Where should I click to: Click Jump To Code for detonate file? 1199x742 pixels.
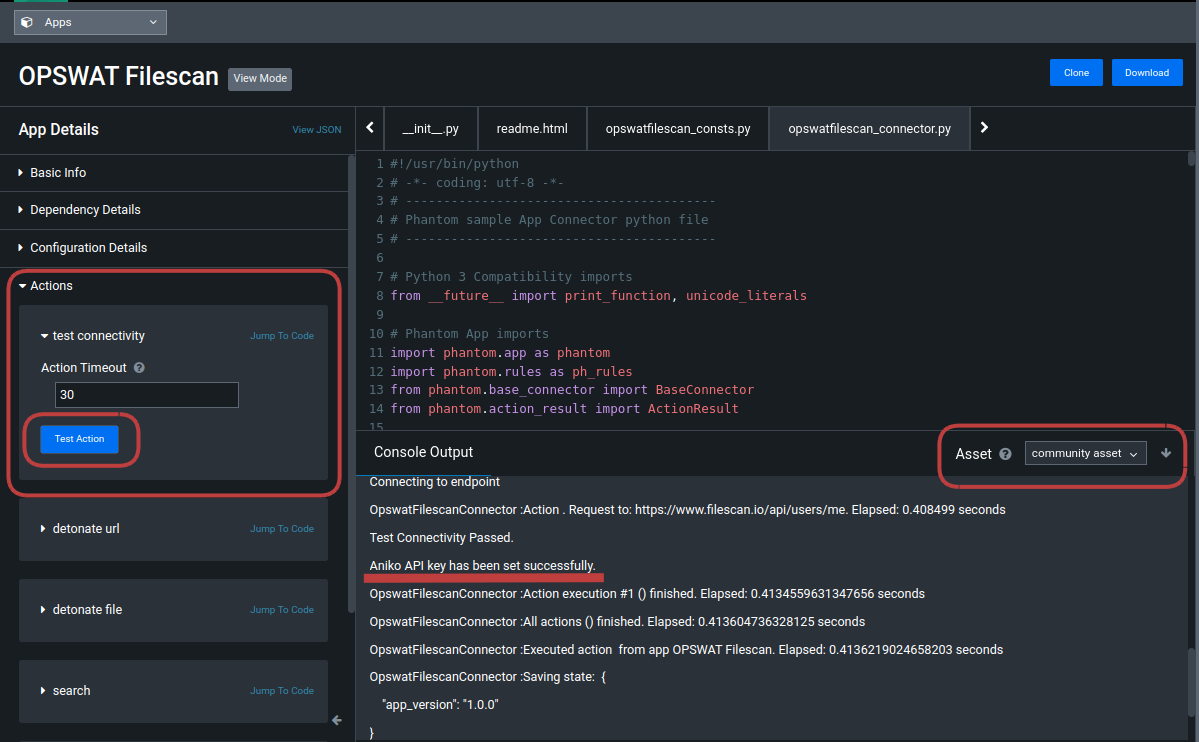[281, 610]
